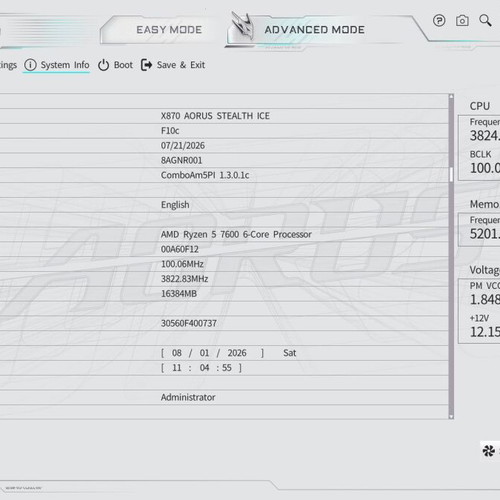
Task: Open the Boot menu
Action: 123,65
